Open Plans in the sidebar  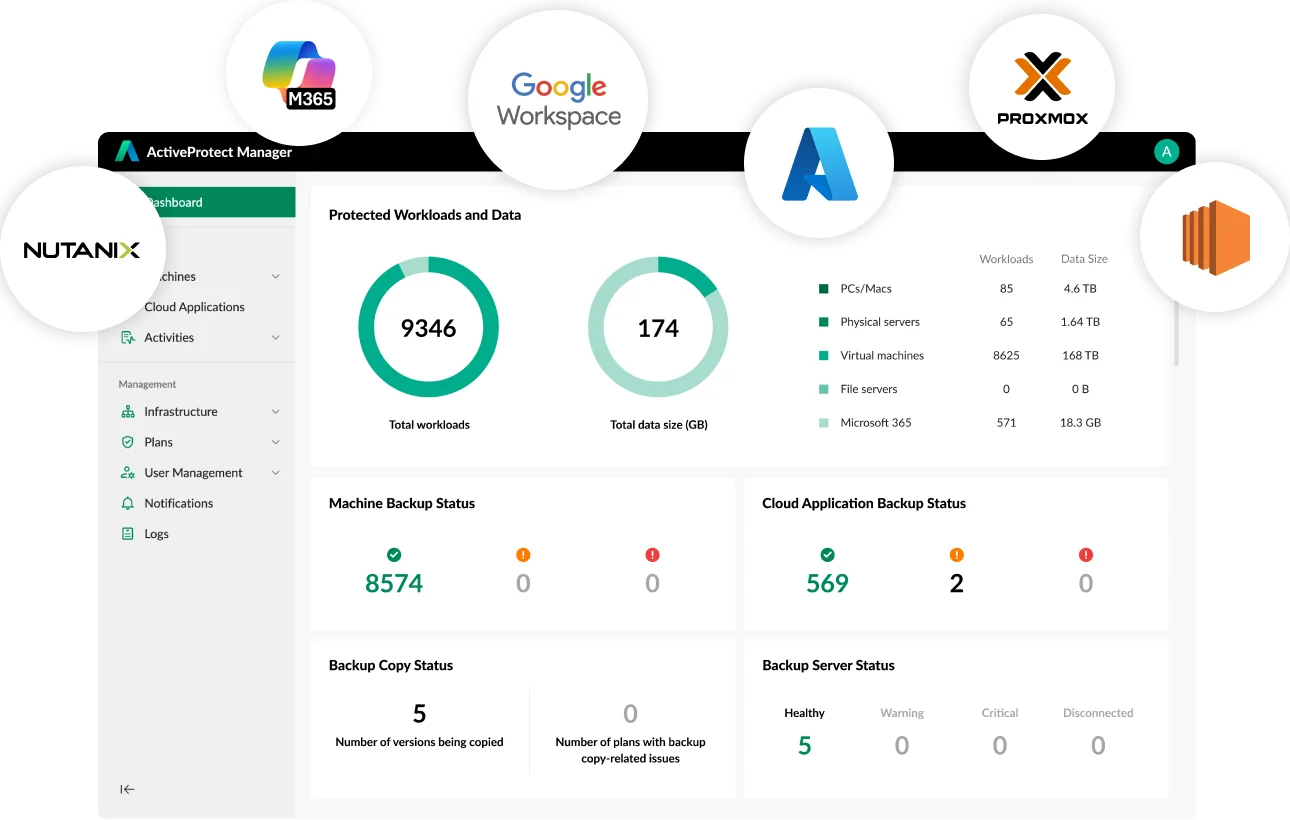tap(158, 442)
